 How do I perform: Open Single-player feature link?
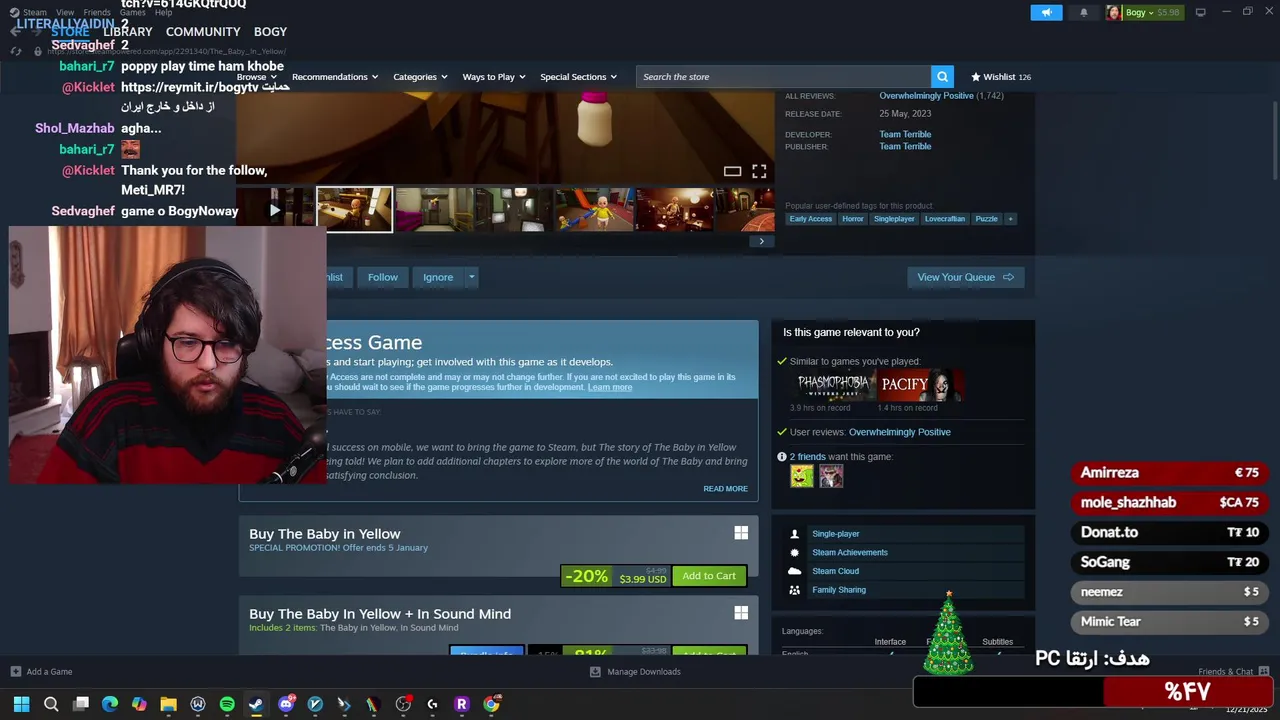[x=836, y=534]
